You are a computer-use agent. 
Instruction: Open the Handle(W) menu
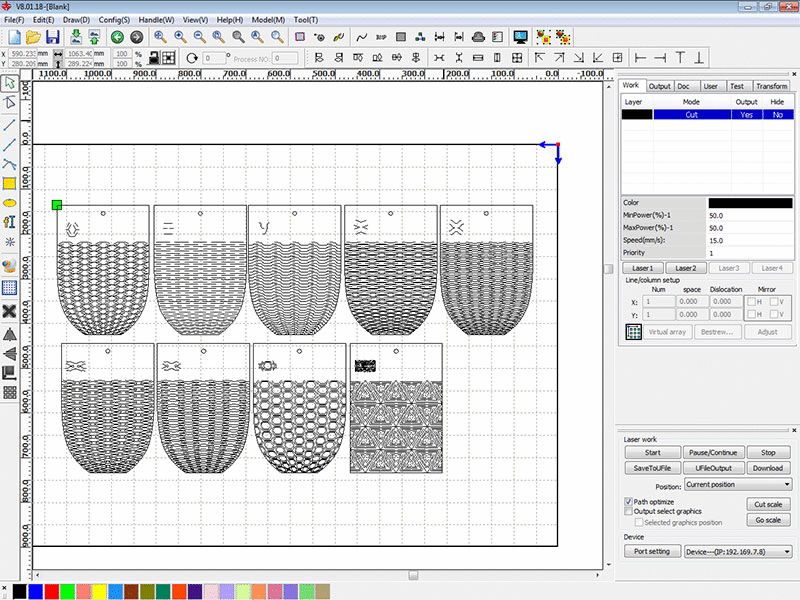click(155, 20)
